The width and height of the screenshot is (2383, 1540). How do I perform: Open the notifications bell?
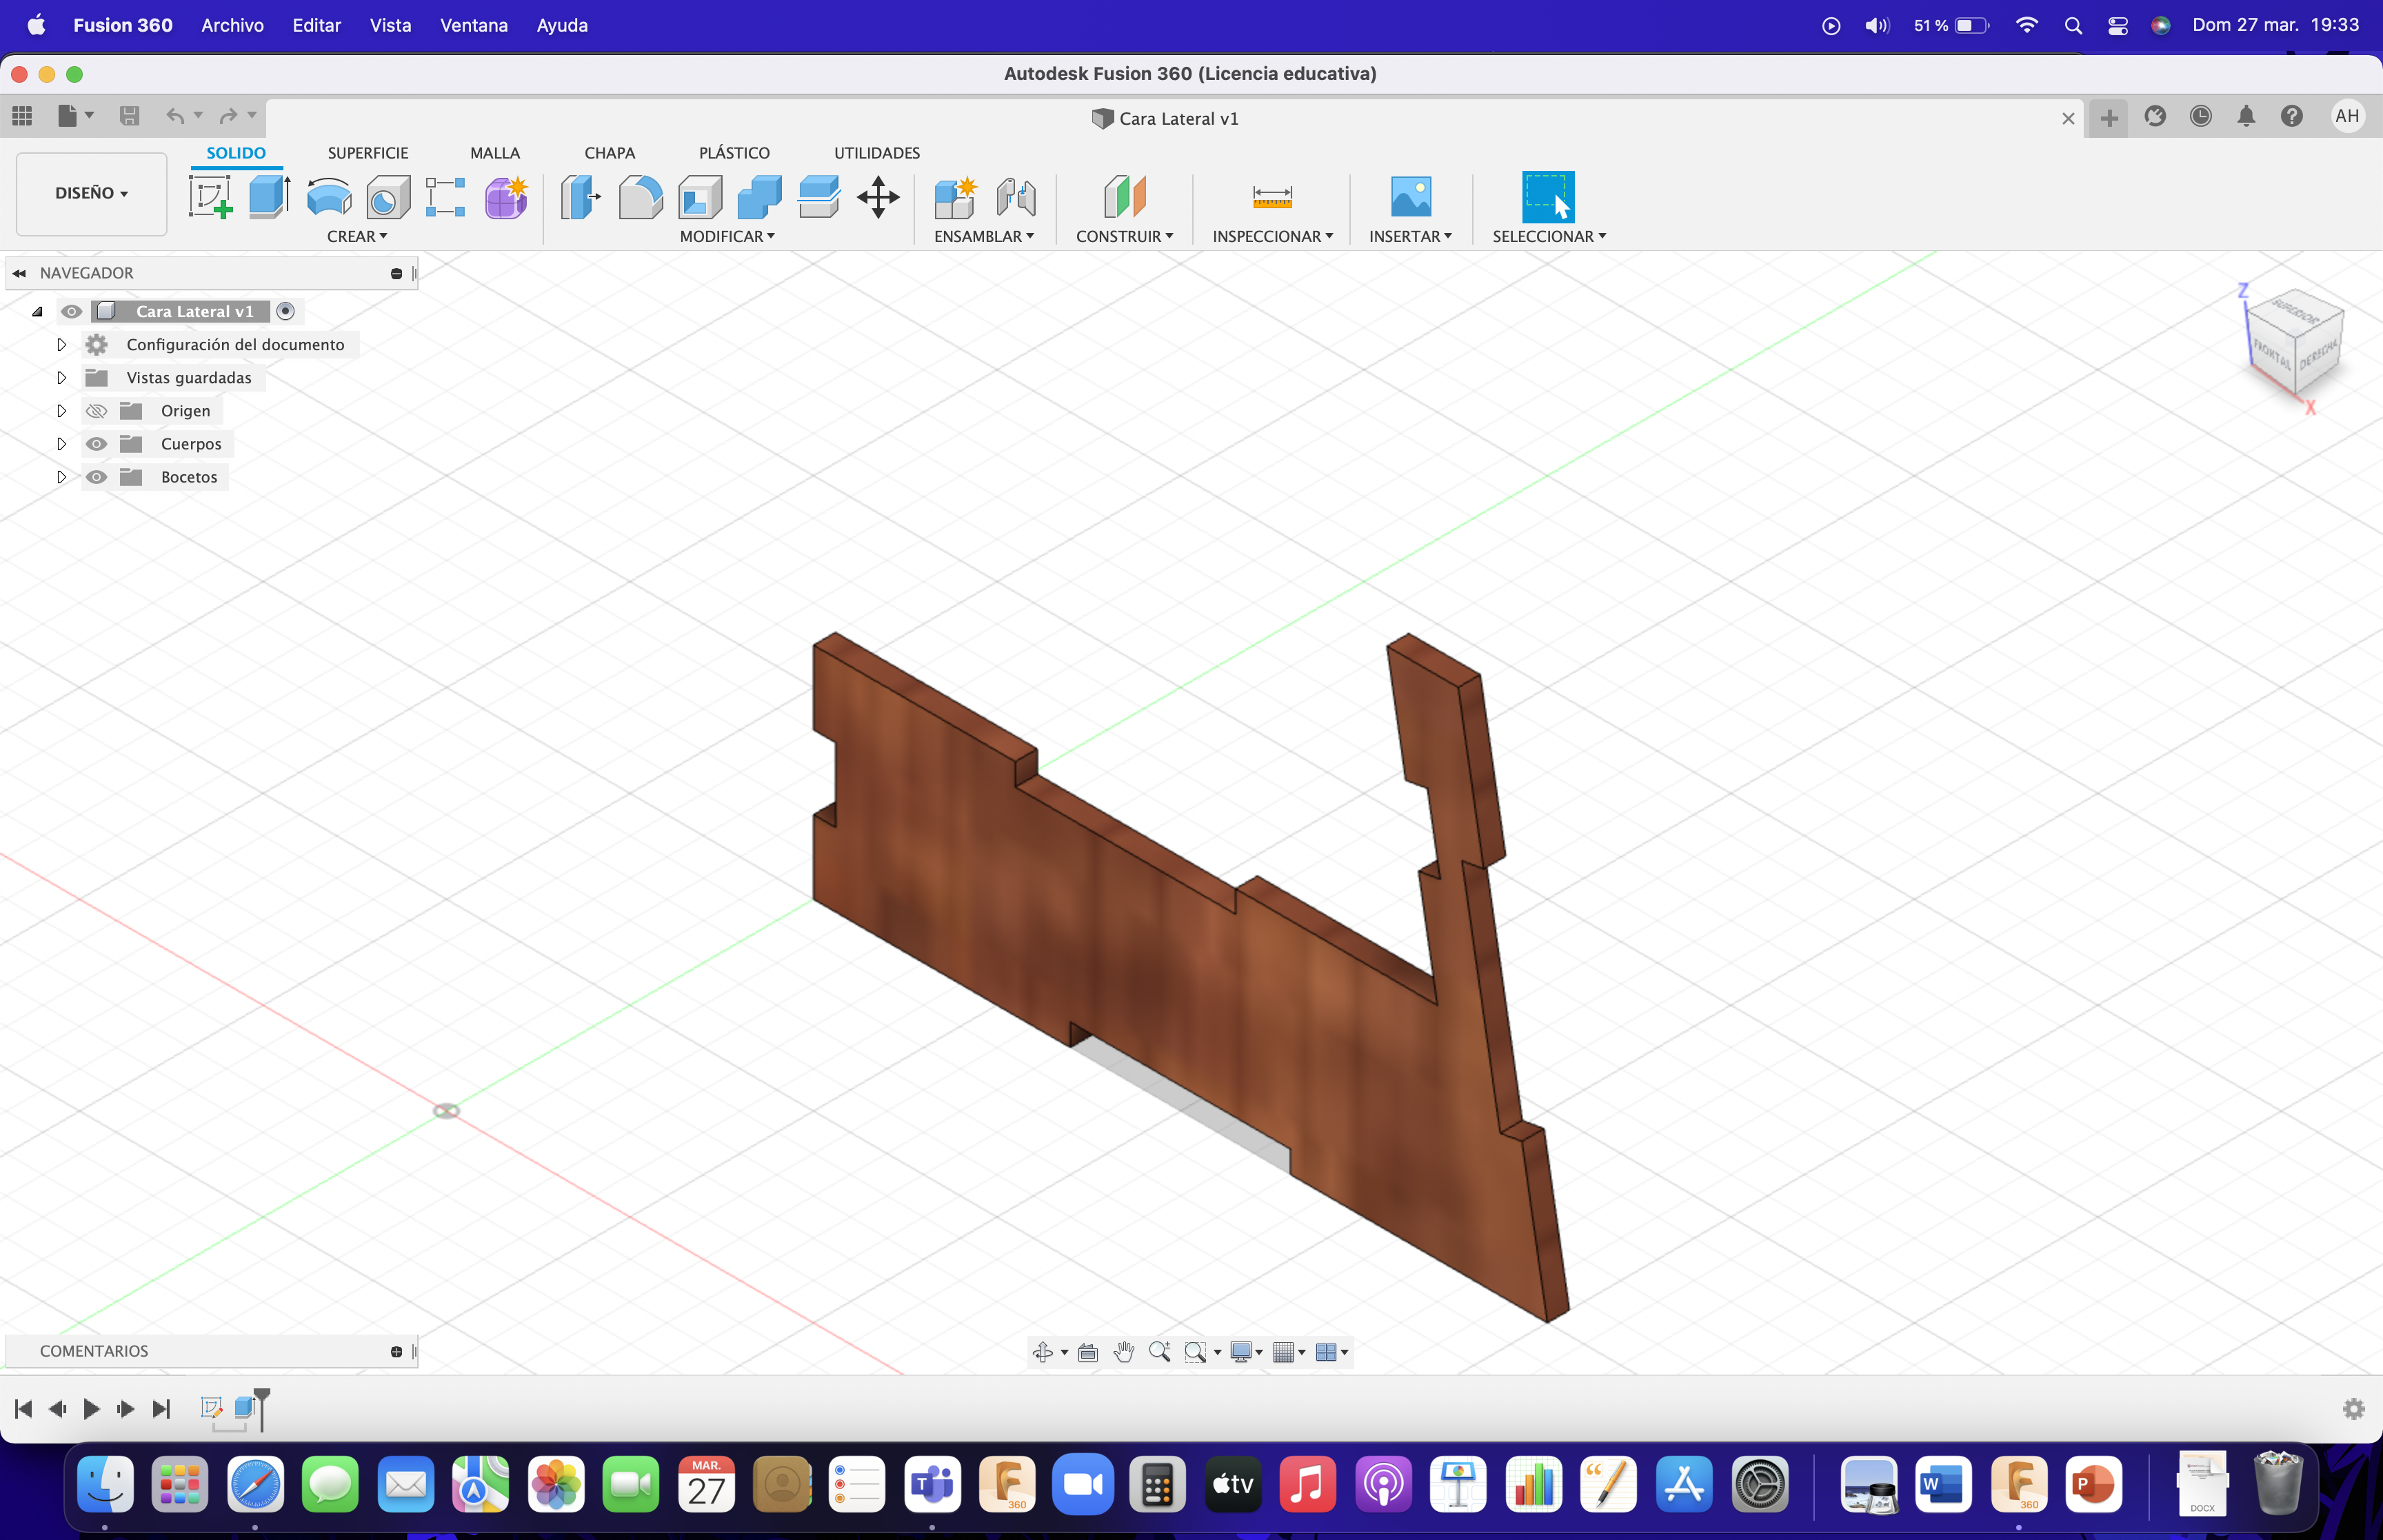(2246, 116)
